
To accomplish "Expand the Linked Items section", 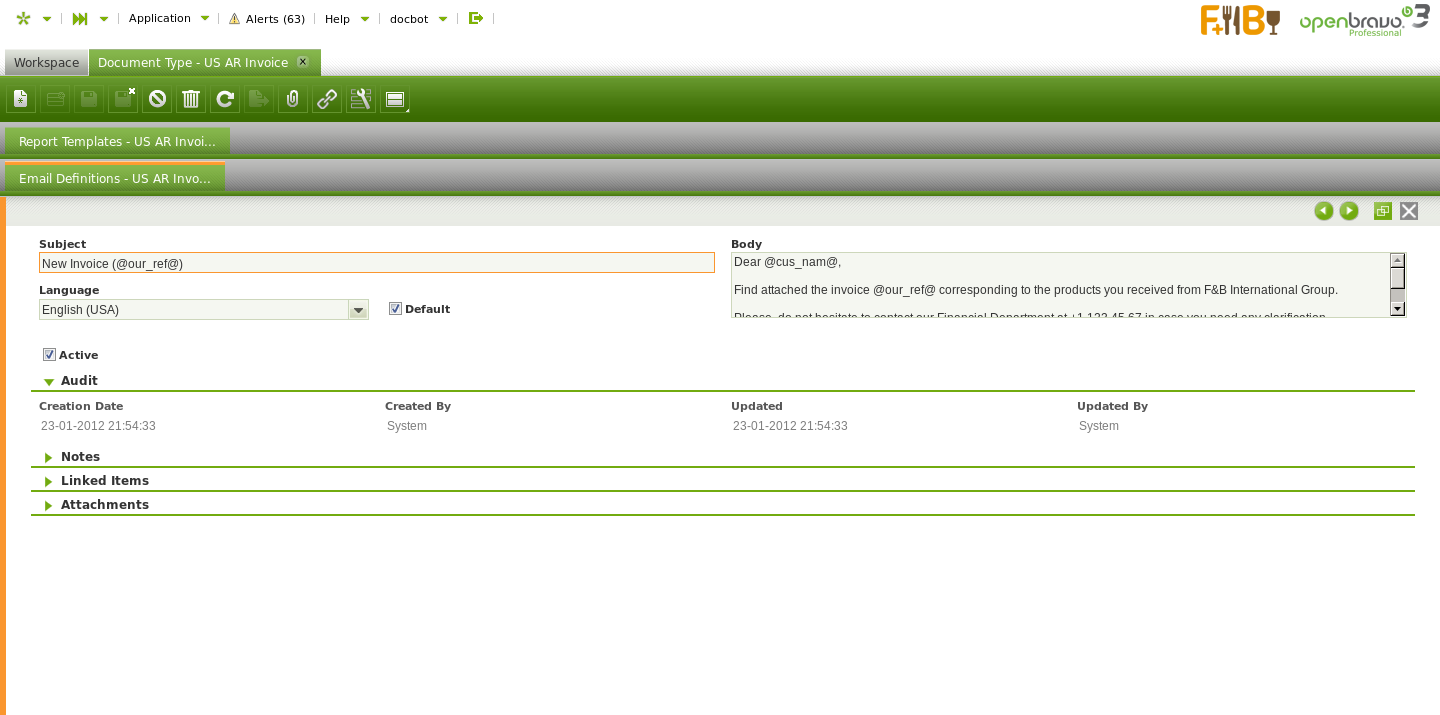I will [x=104, y=481].
